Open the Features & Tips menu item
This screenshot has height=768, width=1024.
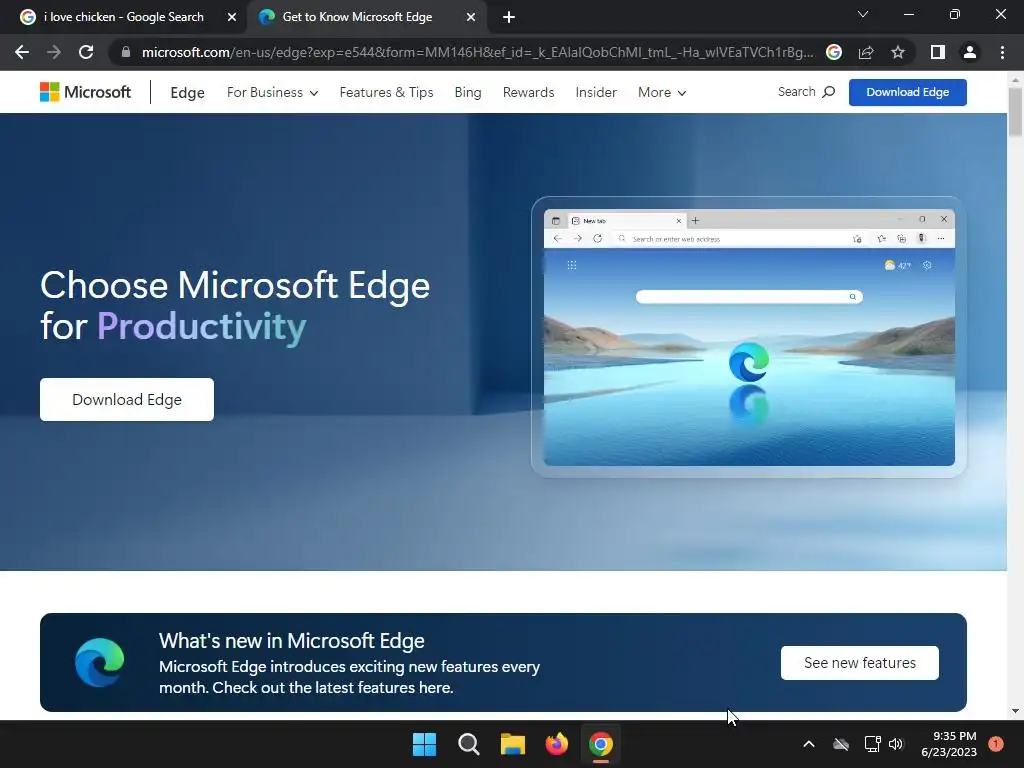coord(387,93)
